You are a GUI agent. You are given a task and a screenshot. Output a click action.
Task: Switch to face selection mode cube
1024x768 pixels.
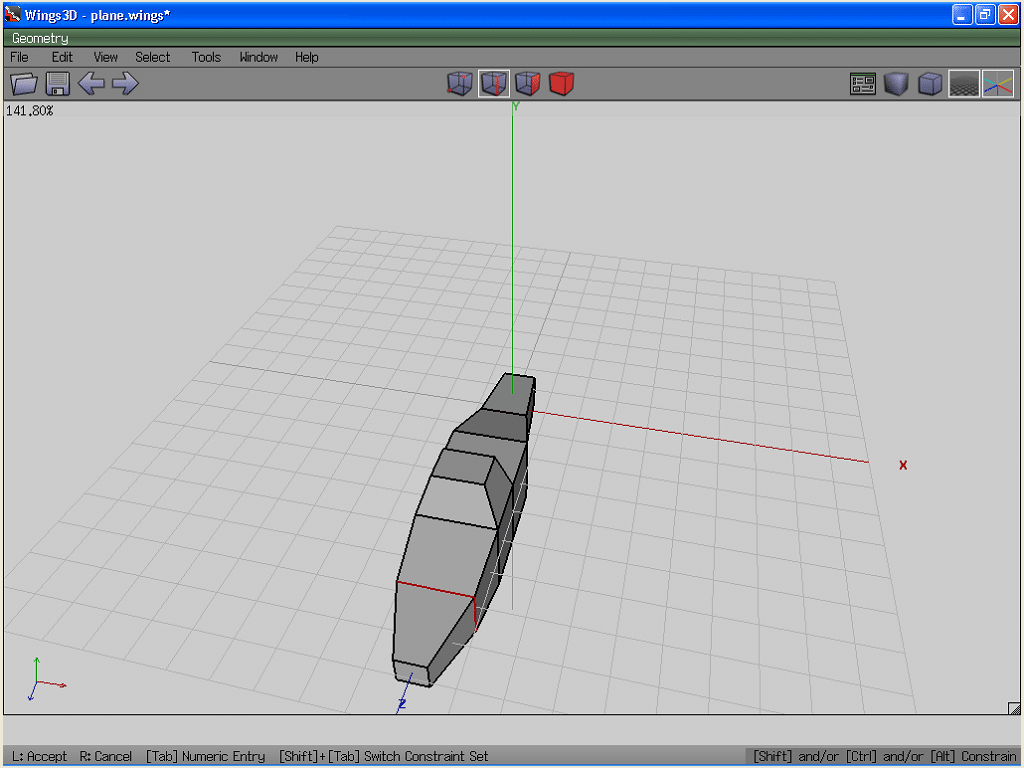pos(528,84)
